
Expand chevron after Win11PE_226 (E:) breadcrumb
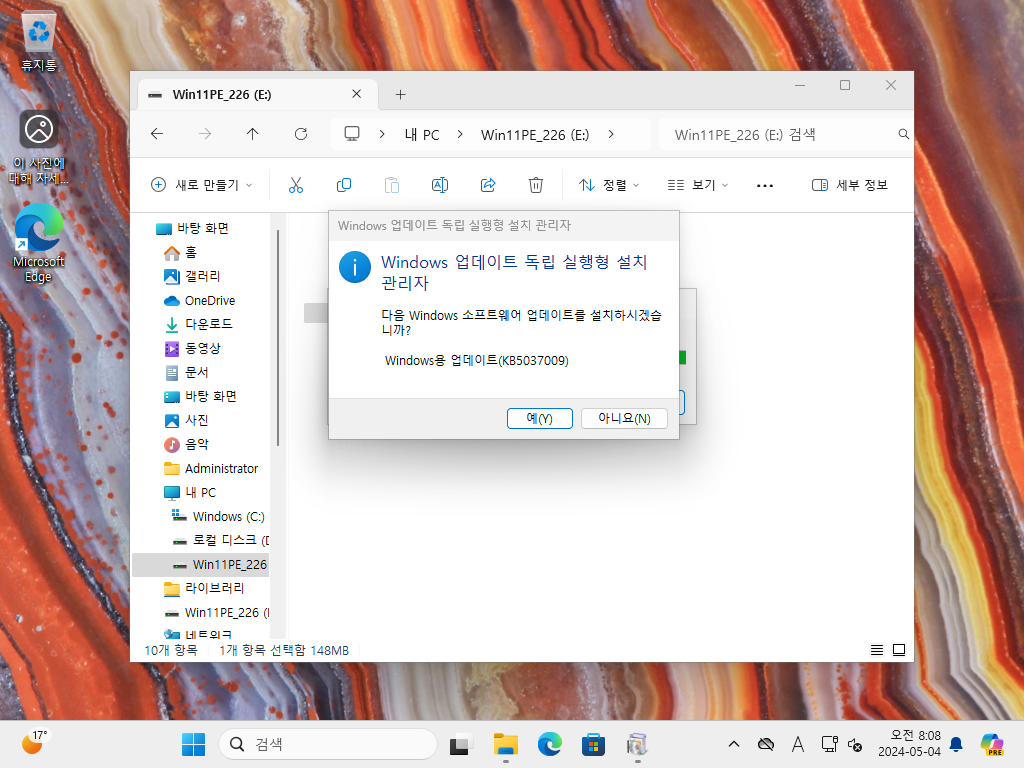(x=611, y=135)
